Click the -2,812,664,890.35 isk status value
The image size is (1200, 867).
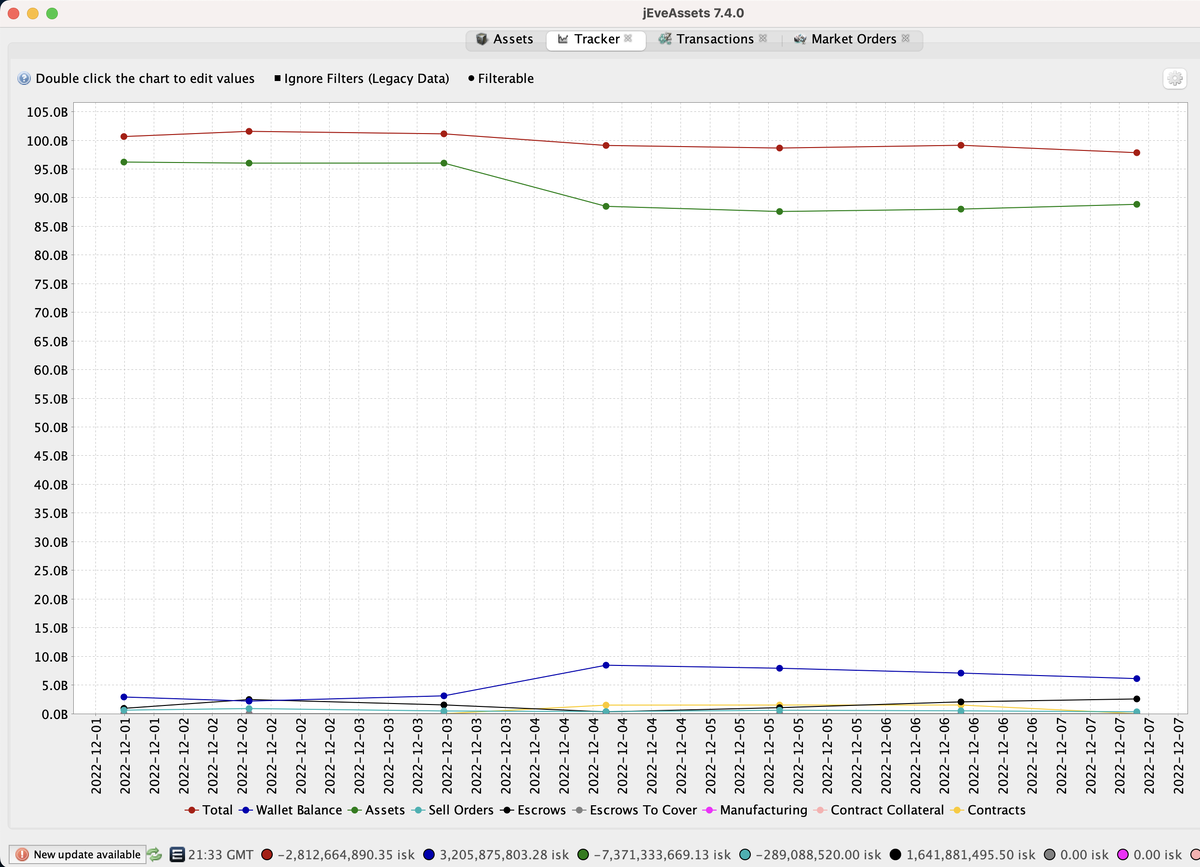[346, 854]
